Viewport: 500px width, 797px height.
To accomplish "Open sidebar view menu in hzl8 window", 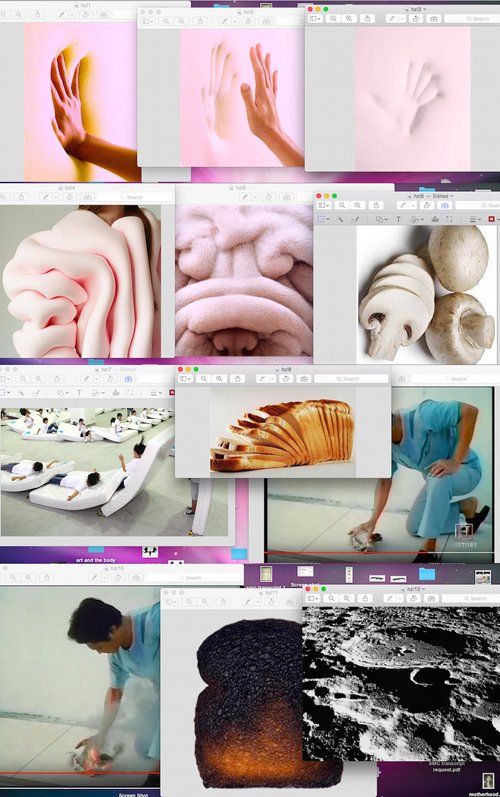I will click(185, 379).
